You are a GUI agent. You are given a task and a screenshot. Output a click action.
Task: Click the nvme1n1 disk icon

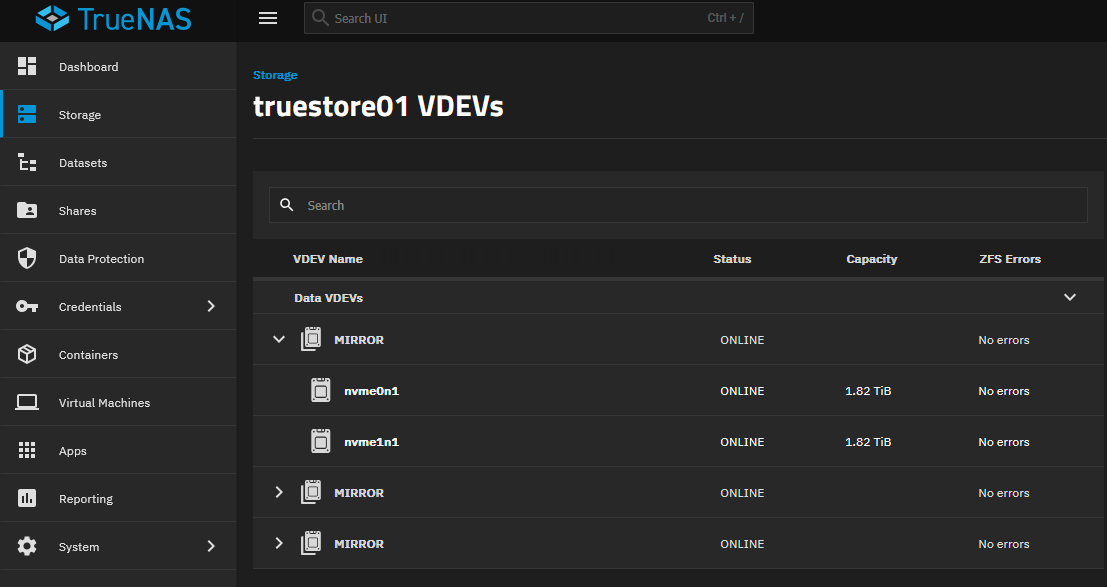pos(321,441)
